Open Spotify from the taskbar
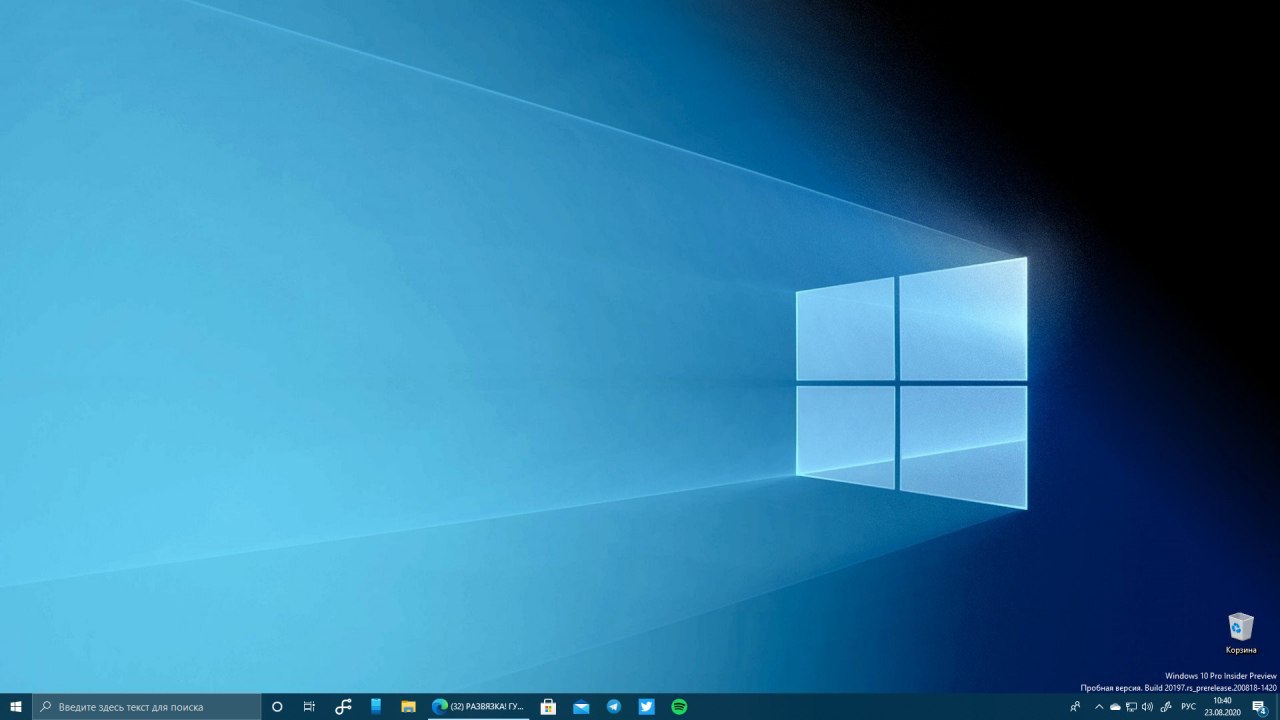The width and height of the screenshot is (1280, 720). pyautogui.click(x=679, y=707)
